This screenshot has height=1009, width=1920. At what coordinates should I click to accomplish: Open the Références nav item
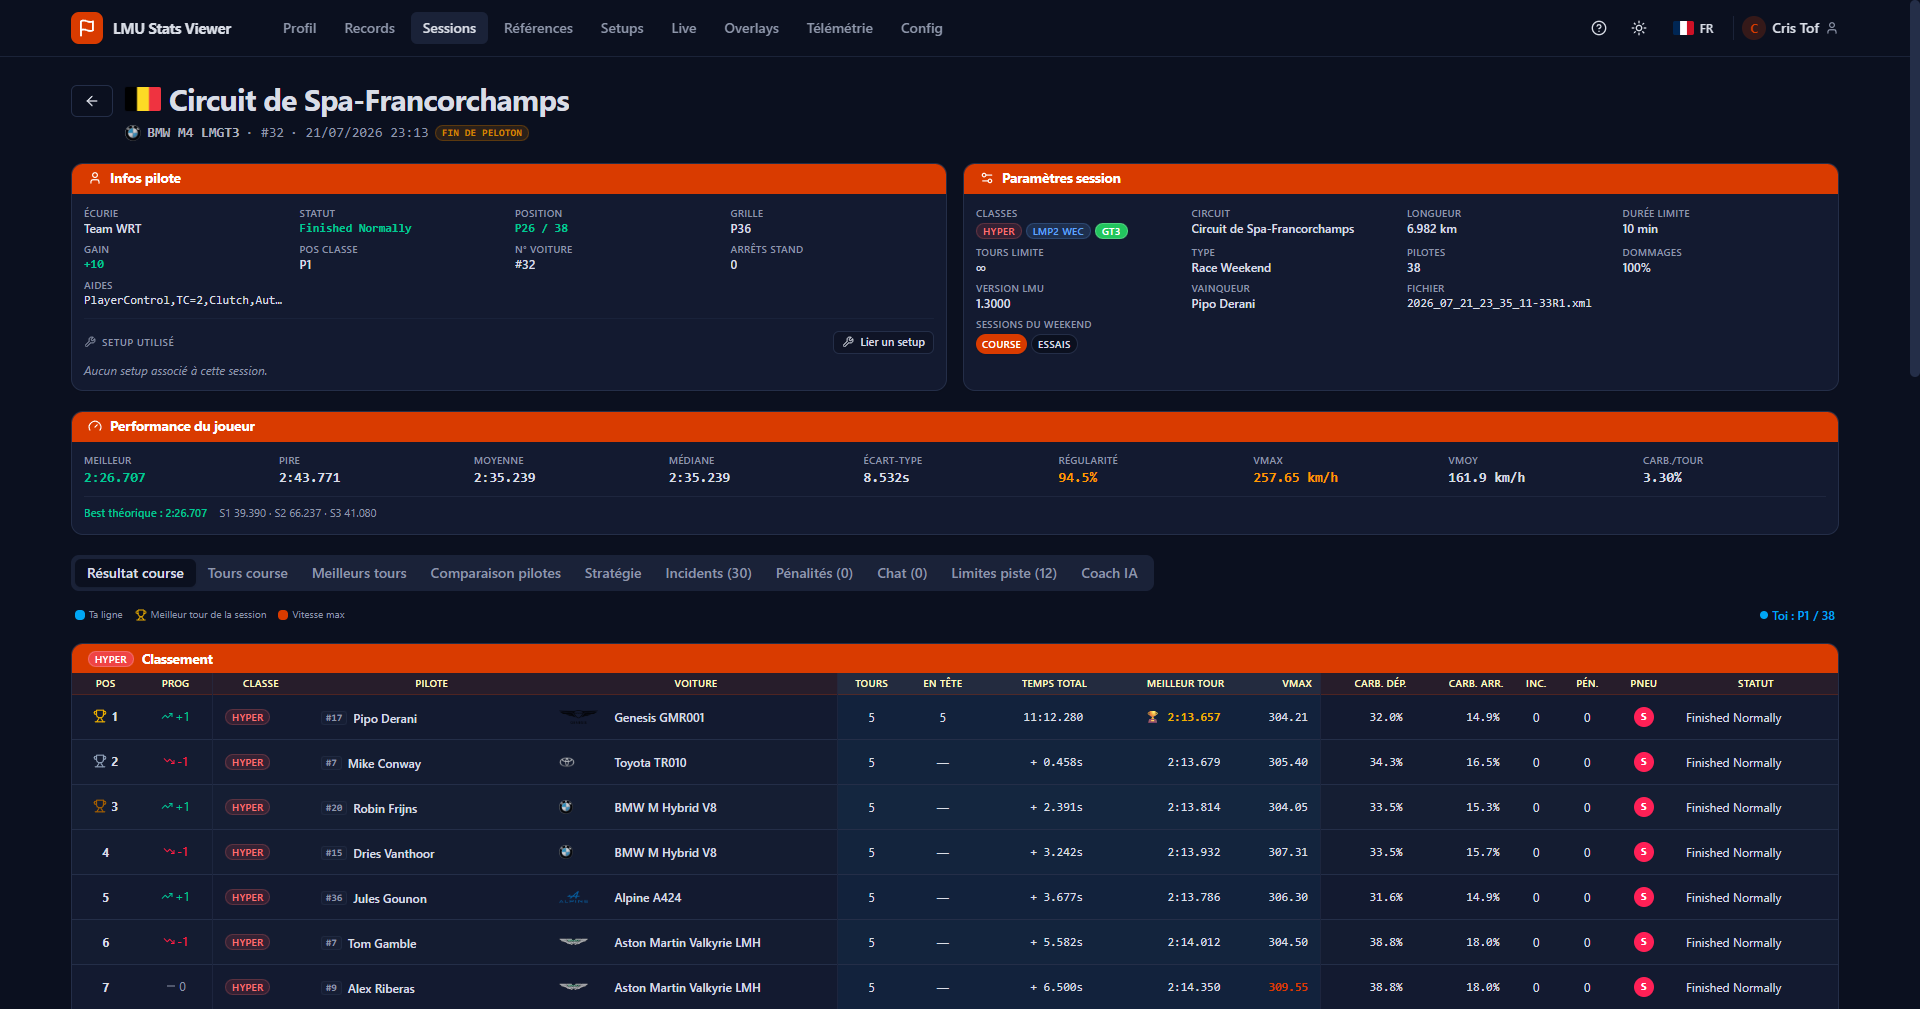click(538, 28)
